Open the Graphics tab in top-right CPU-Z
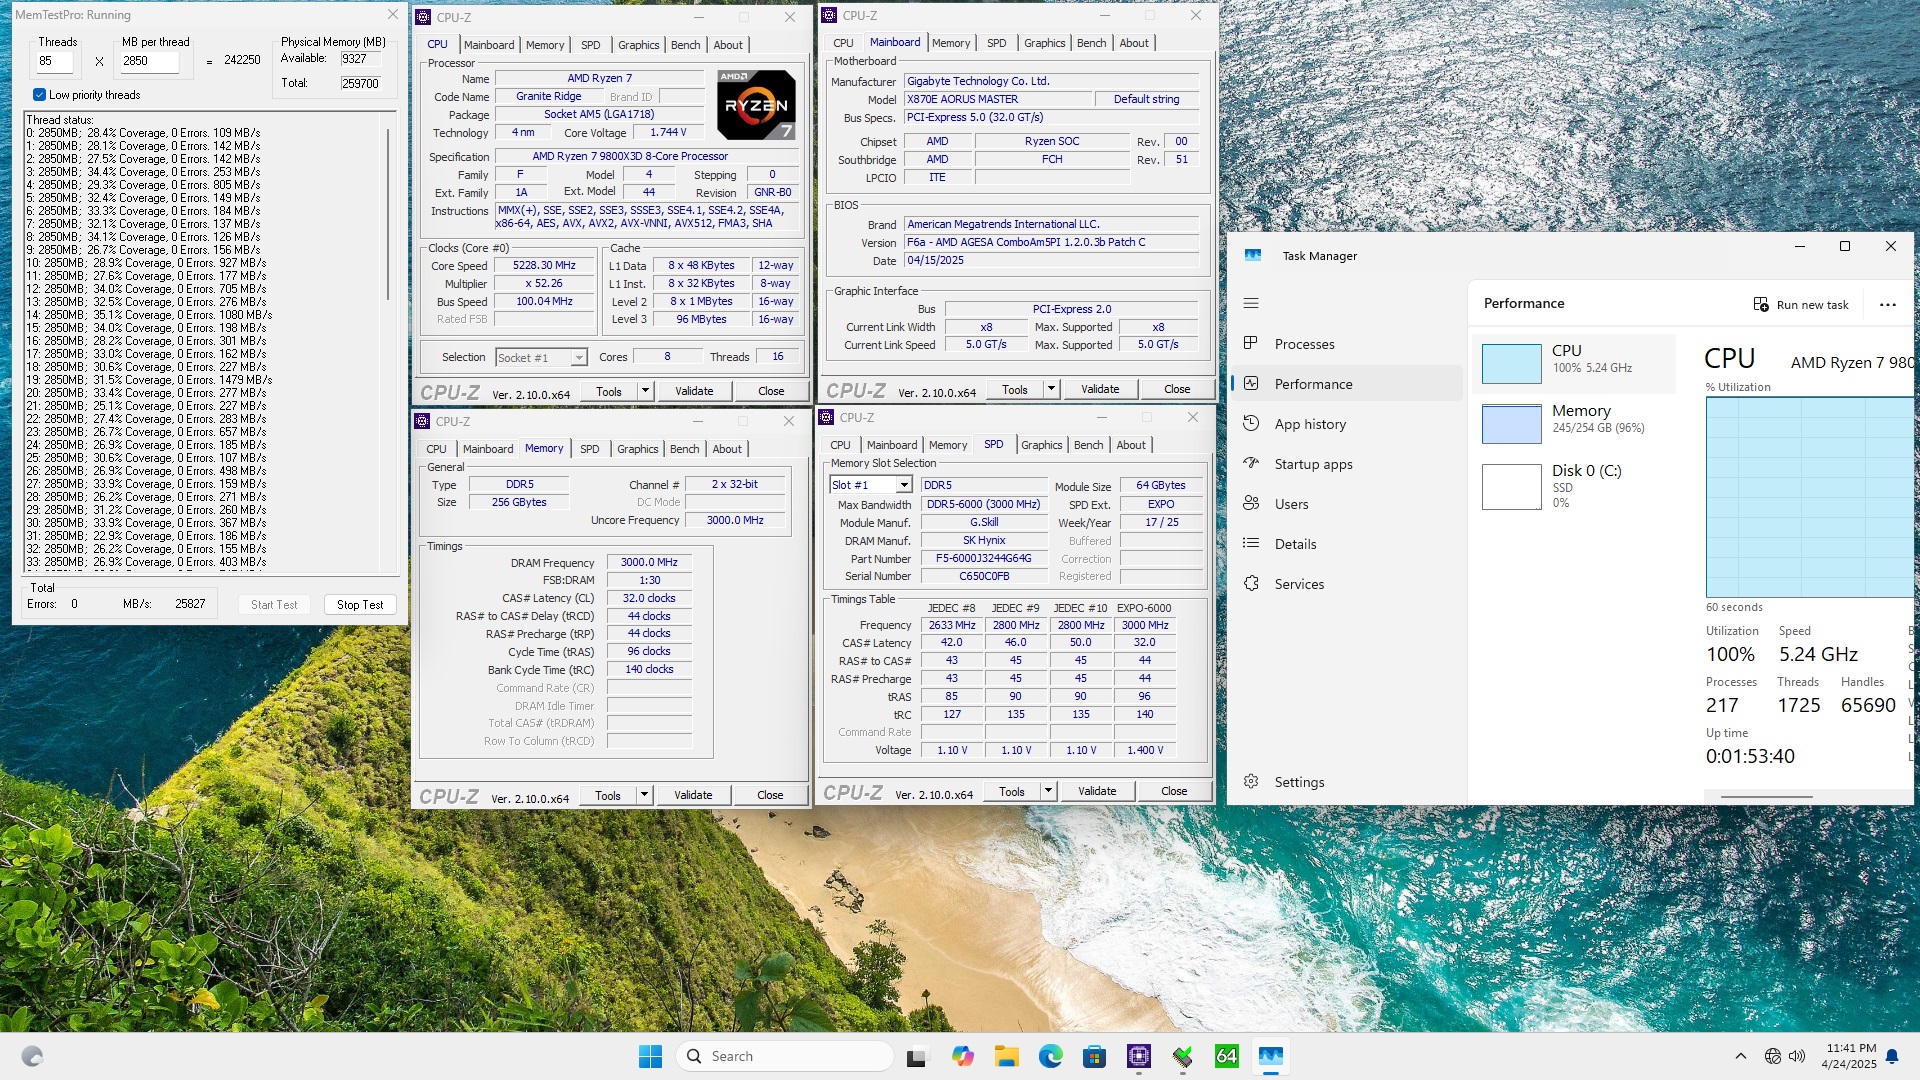 coord(1044,43)
